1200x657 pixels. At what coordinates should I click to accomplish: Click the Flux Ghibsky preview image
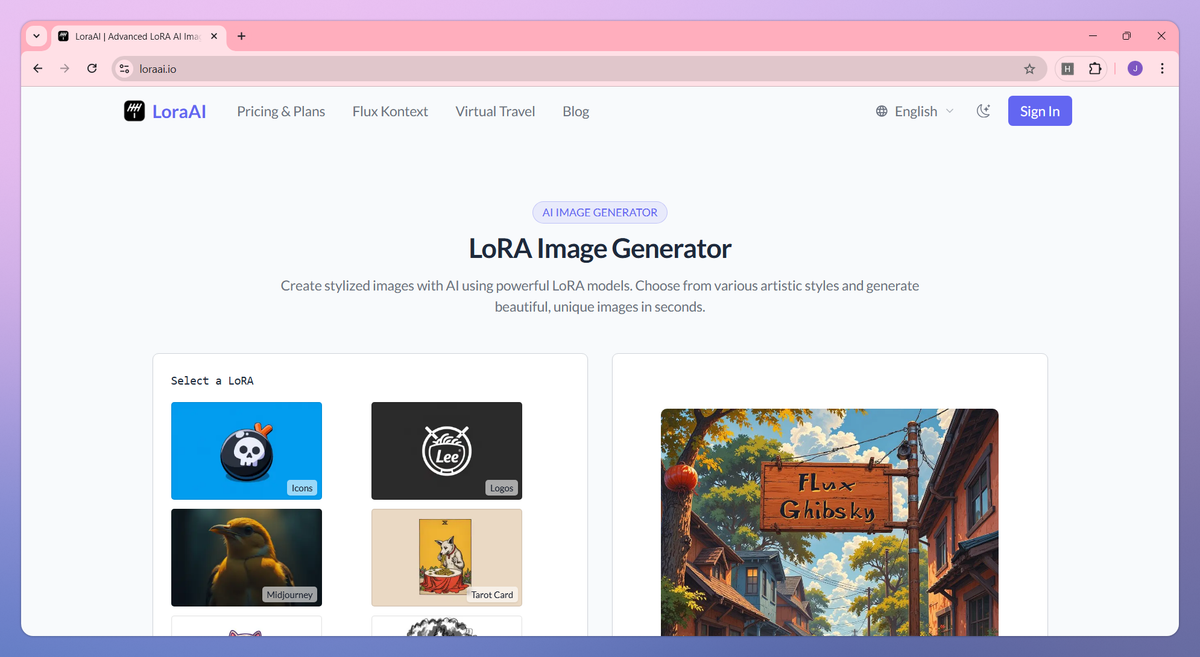(x=829, y=522)
